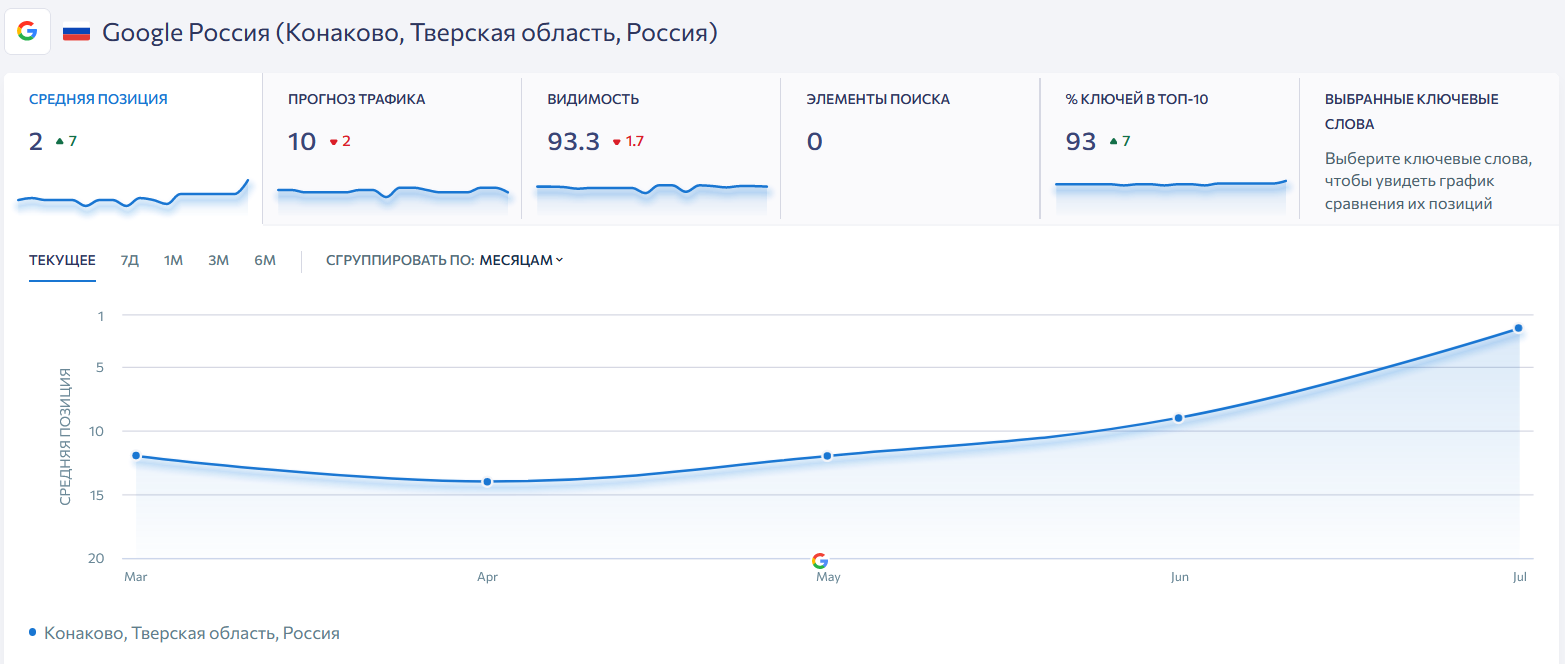Click the top-10 keys value 93
Viewport: 1565px width, 664px height.
coord(1081,142)
